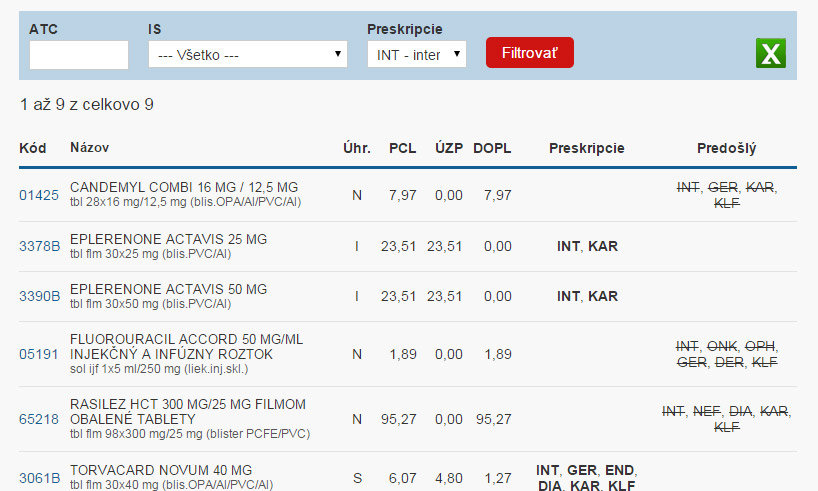
Task: Click the Úhr. column header
Action: (x=357, y=148)
